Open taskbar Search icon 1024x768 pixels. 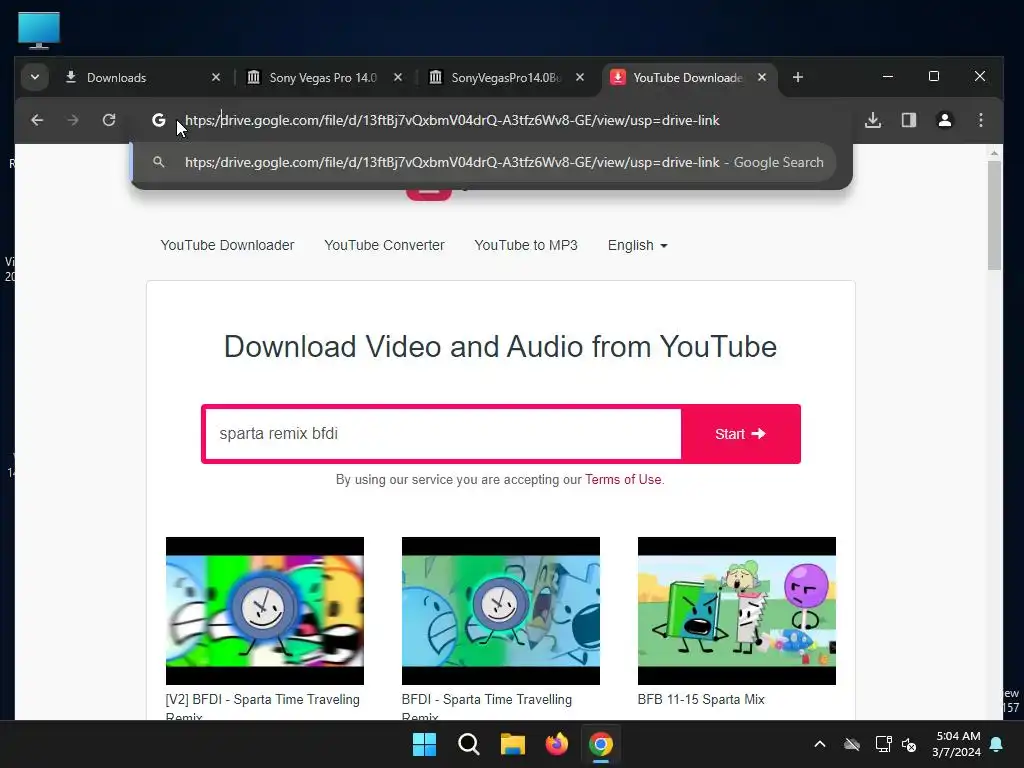pos(468,744)
